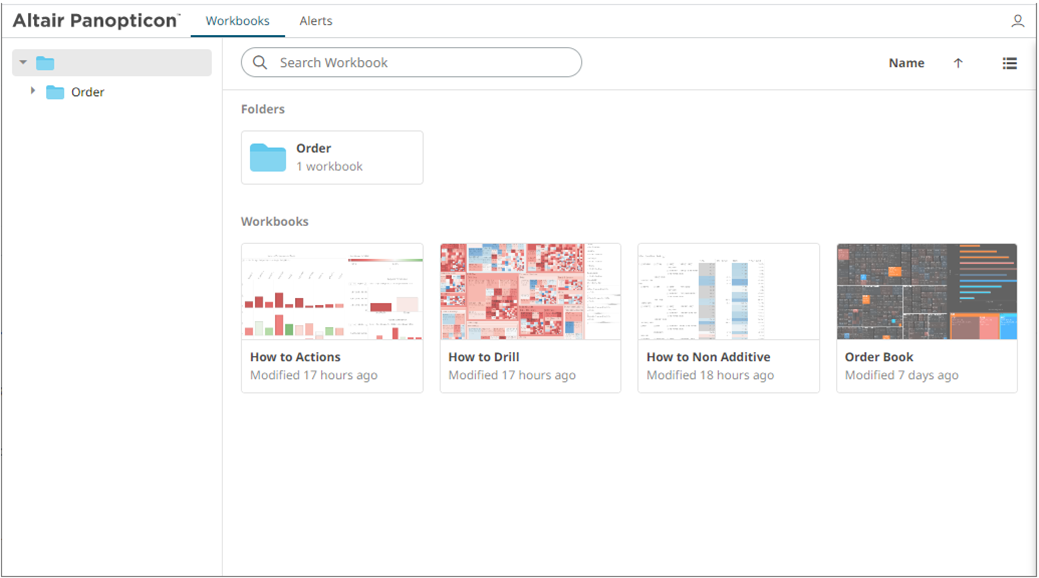This screenshot has height=578, width=1039.
Task: Click the How to Non Additive thumbnail
Action: (x=728, y=292)
